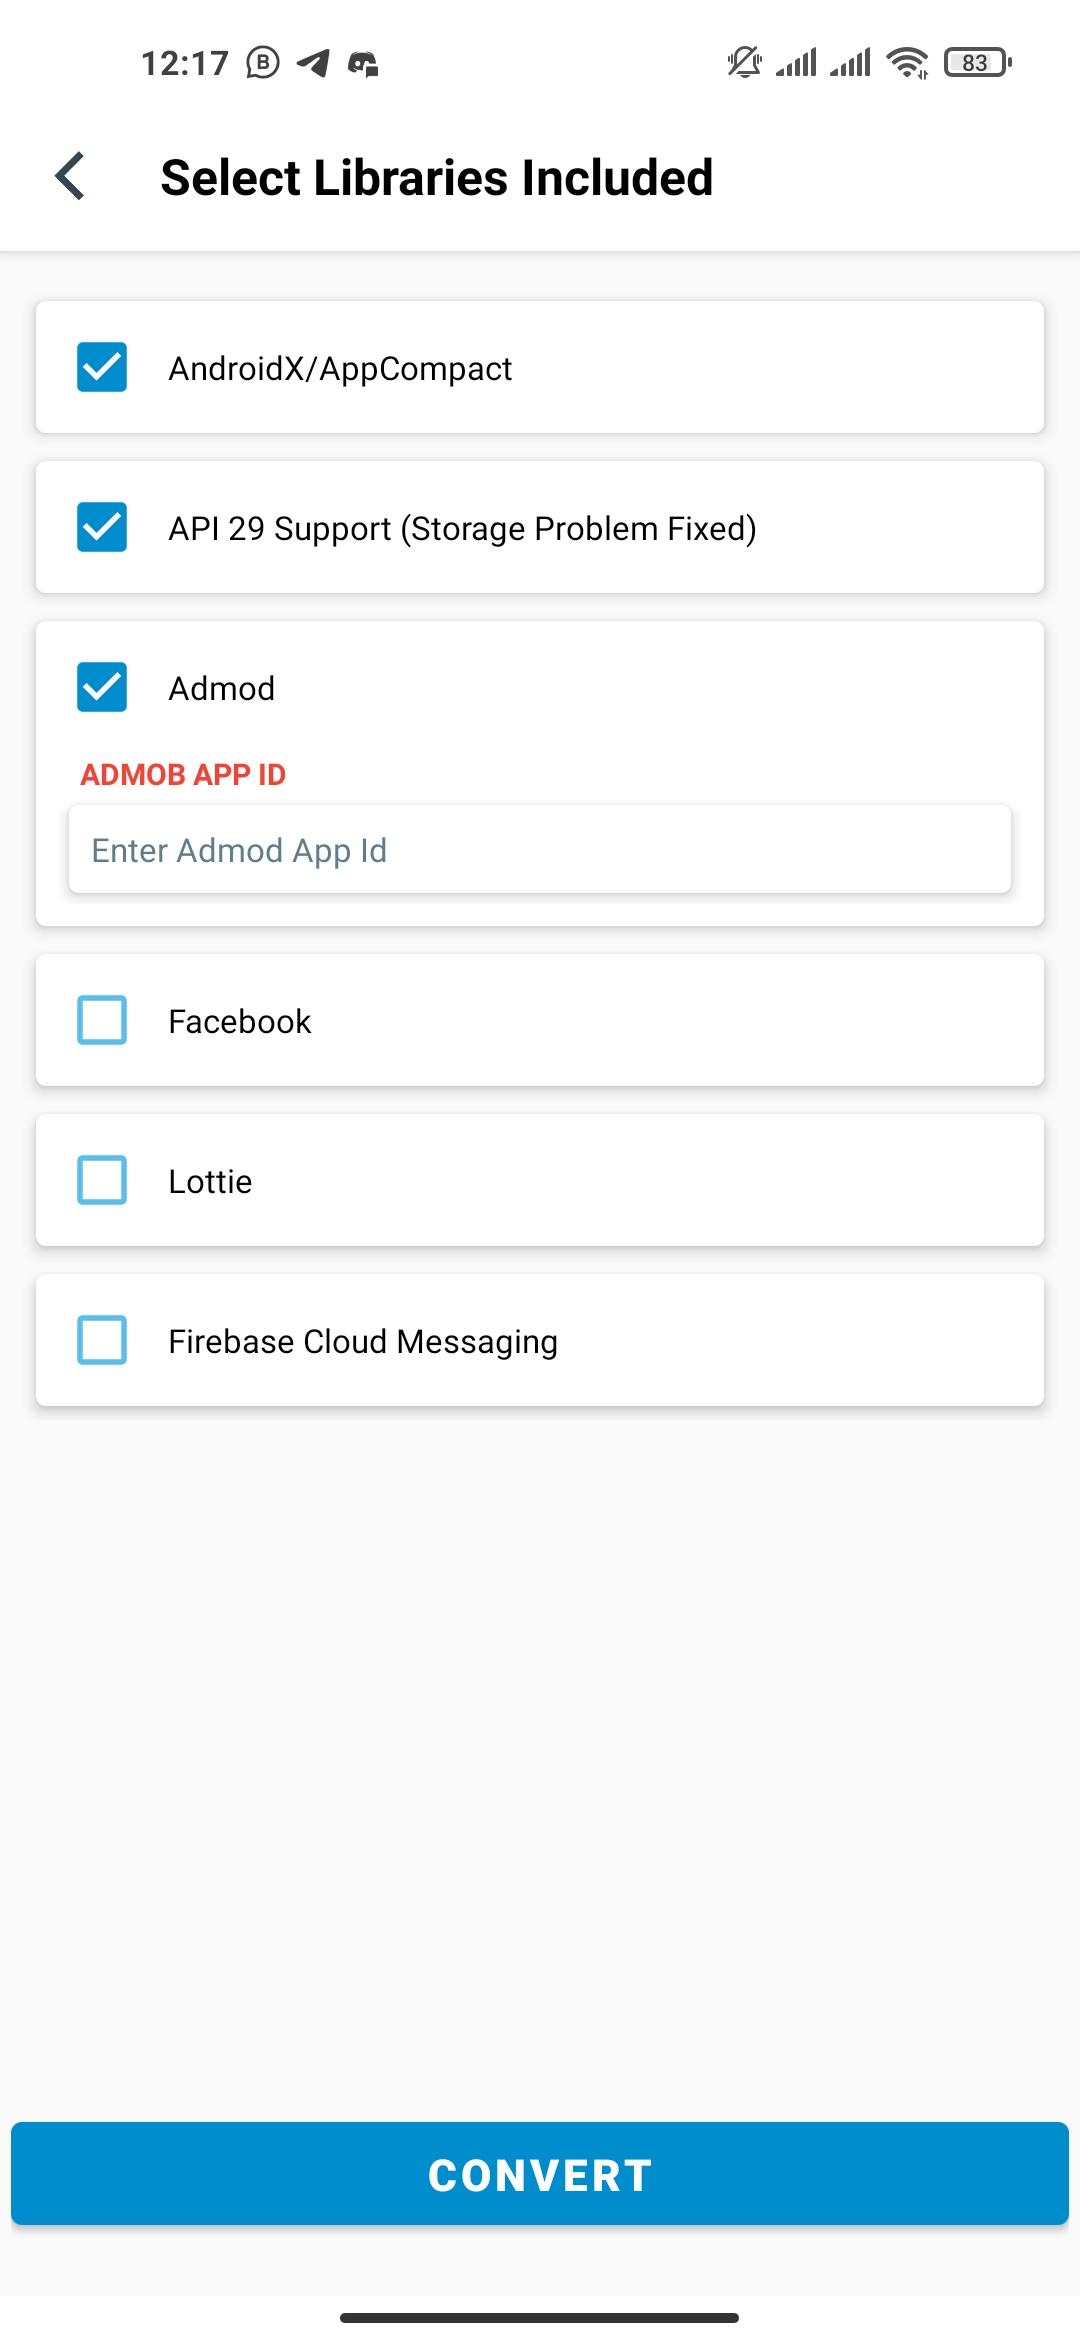Tap the Firebase Cloud Messaging label
This screenshot has height=2340, width=1080.
(362, 1341)
